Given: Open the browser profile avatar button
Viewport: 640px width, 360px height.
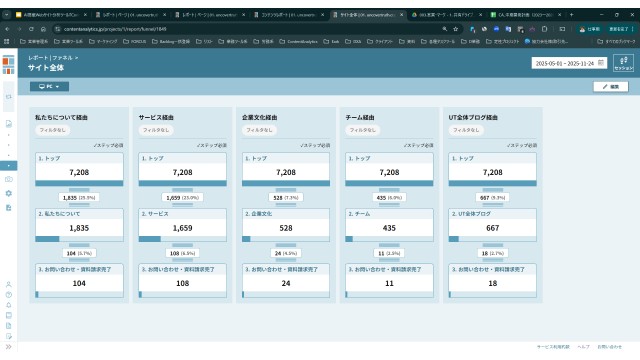Looking at the screenshot, I should pyautogui.click(x=589, y=29).
